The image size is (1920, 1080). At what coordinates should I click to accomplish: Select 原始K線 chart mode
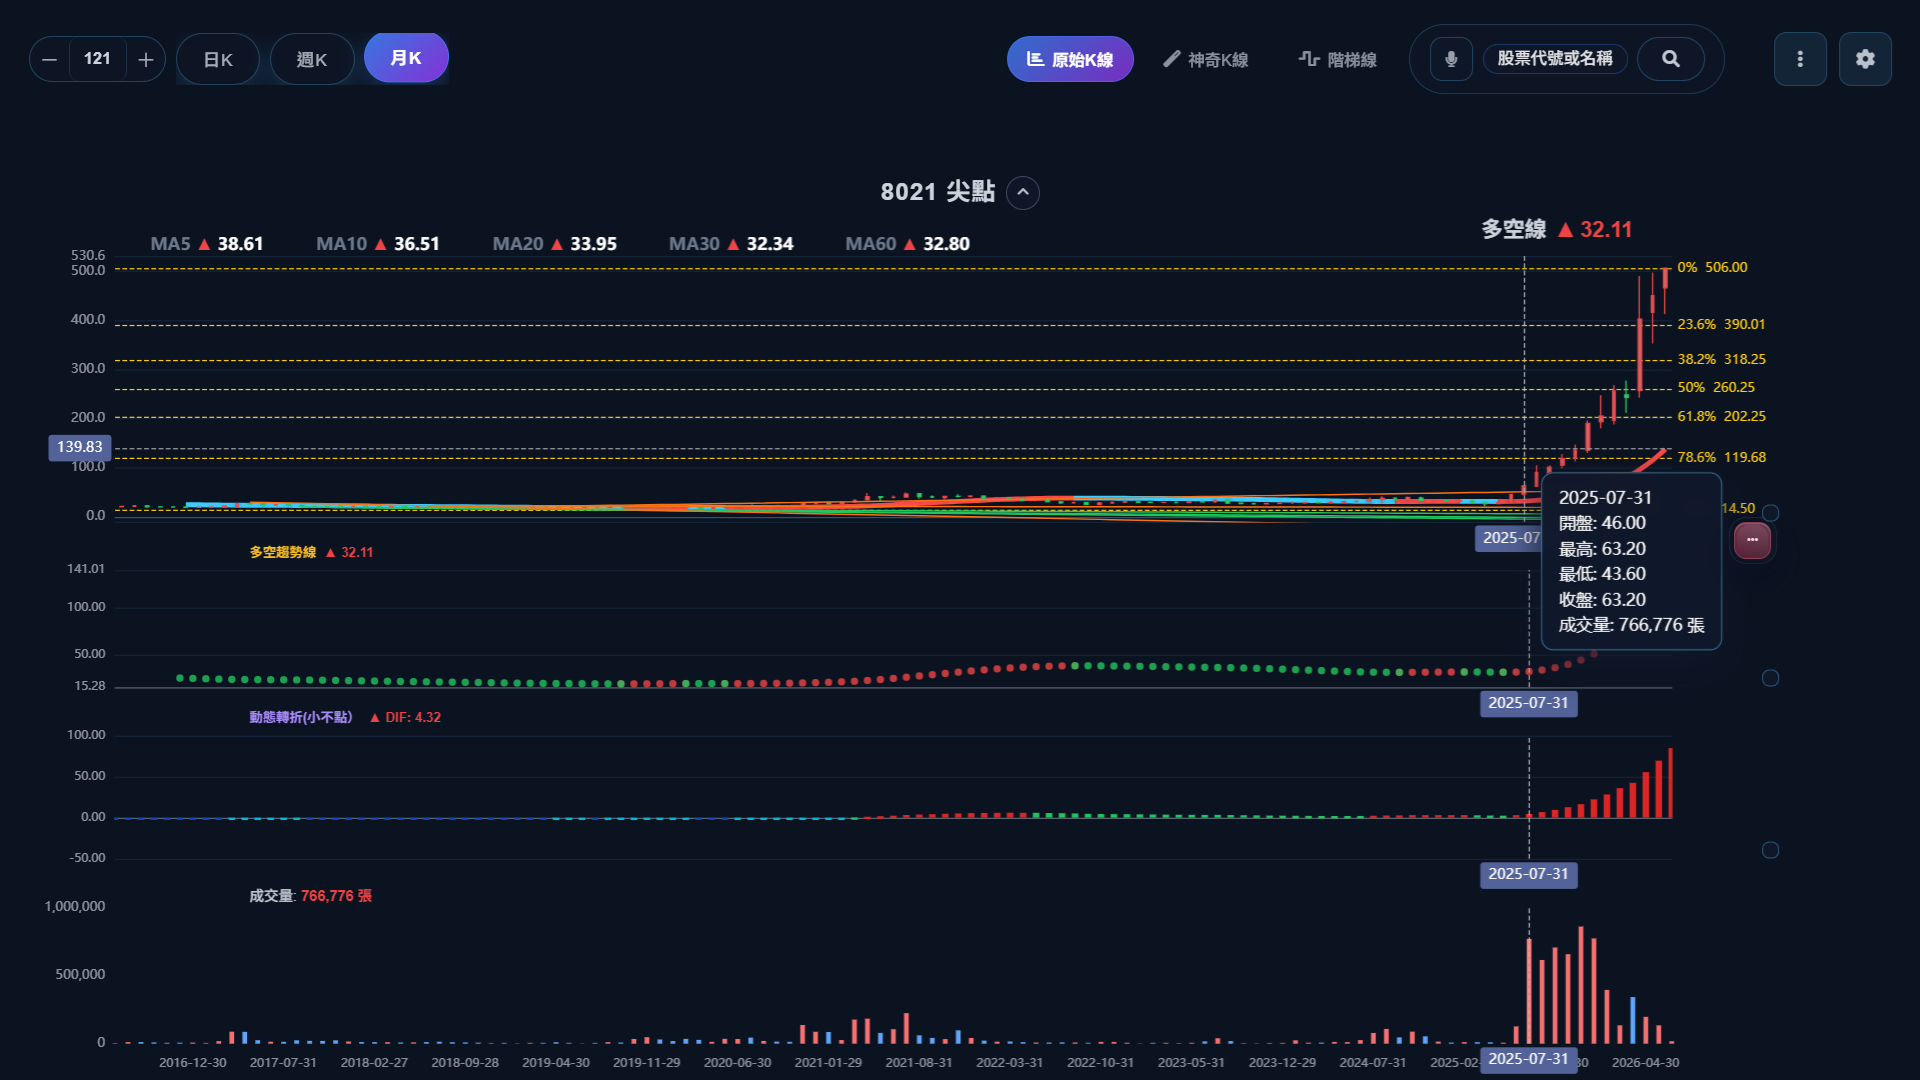pos(1070,60)
